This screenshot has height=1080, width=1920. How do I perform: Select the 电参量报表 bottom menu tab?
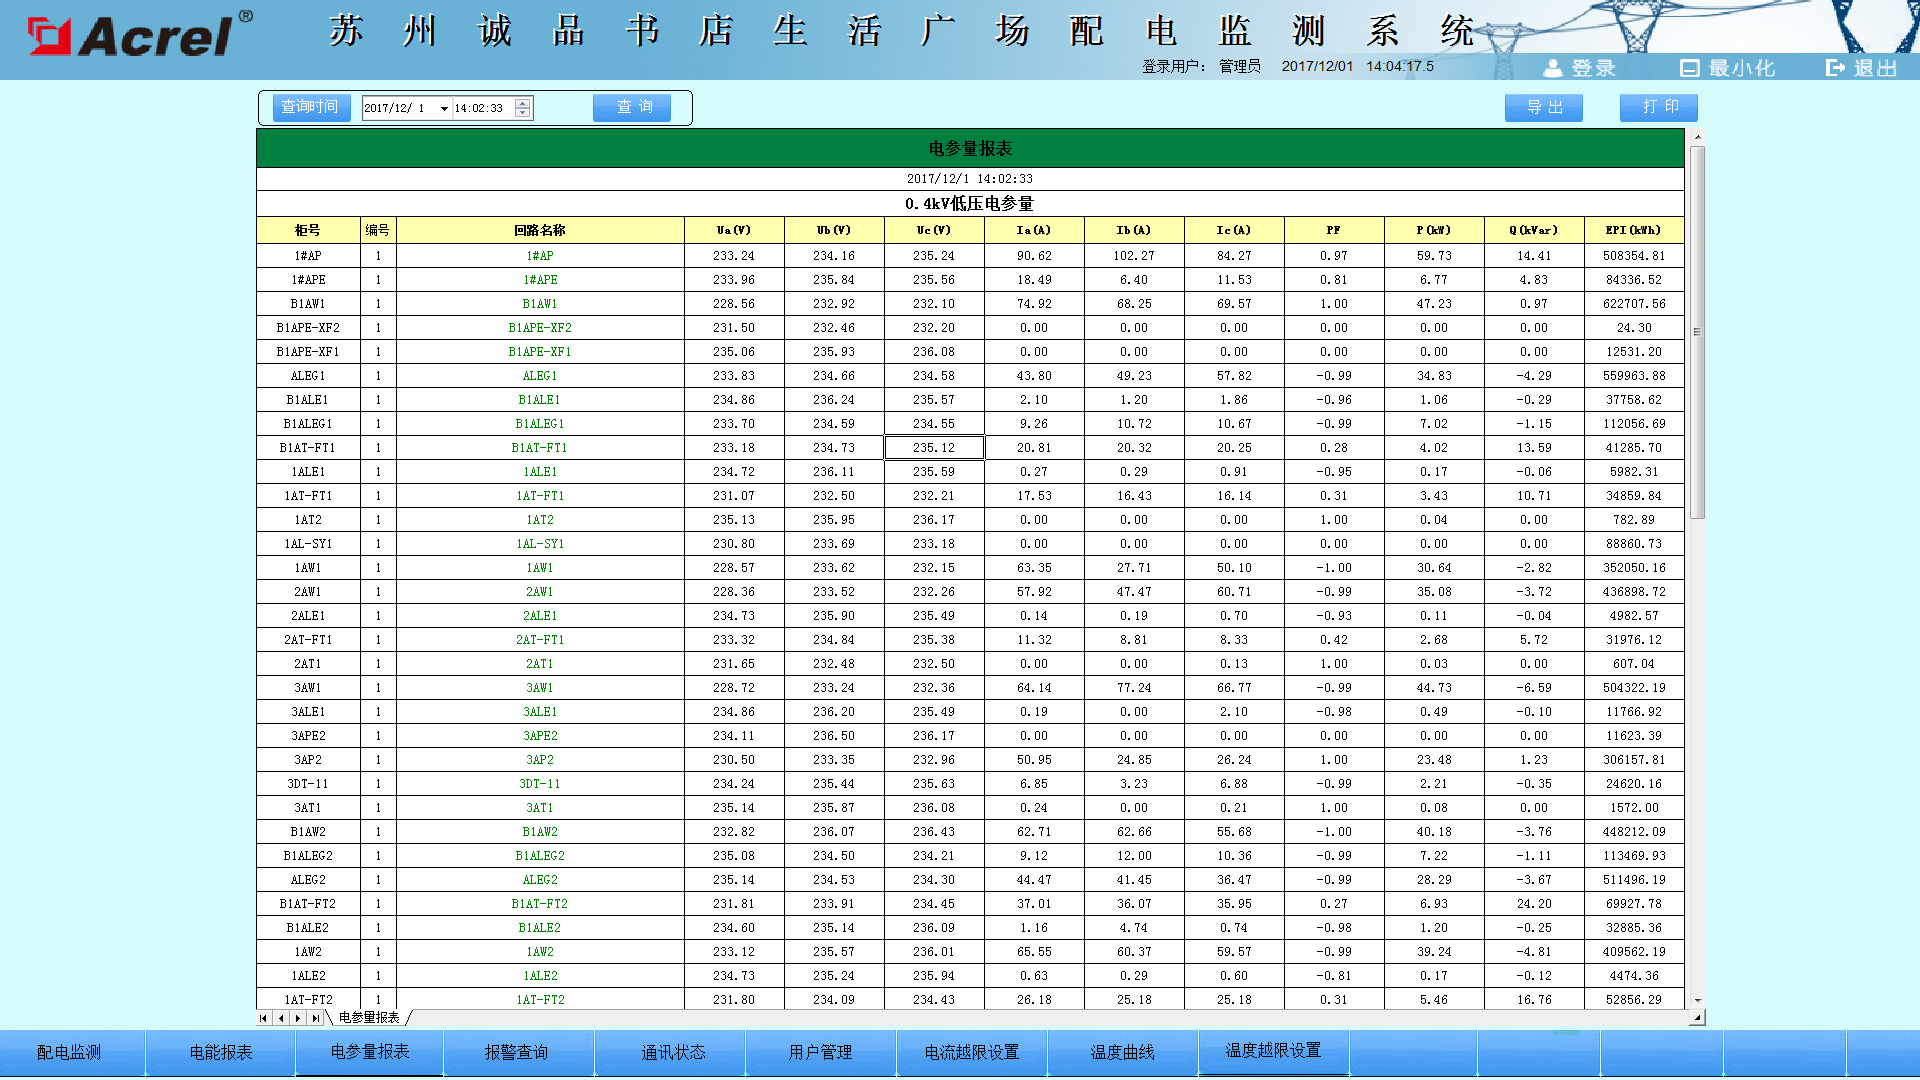click(370, 1053)
